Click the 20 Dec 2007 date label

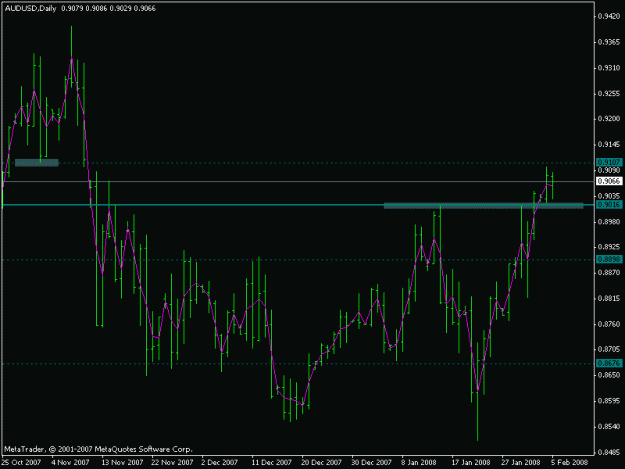(x=321, y=462)
